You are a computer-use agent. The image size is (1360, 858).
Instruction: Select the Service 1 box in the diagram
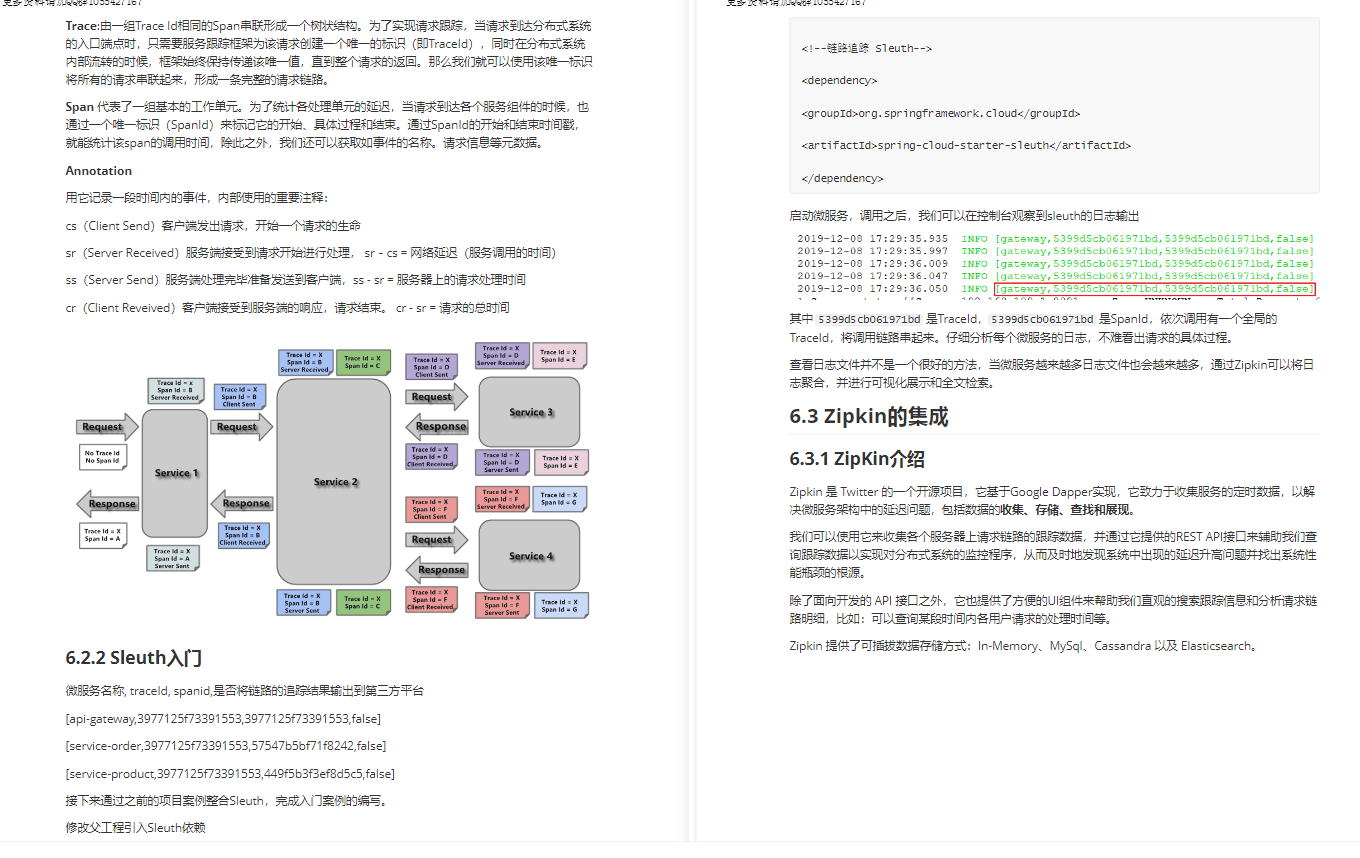click(x=177, y=473)
